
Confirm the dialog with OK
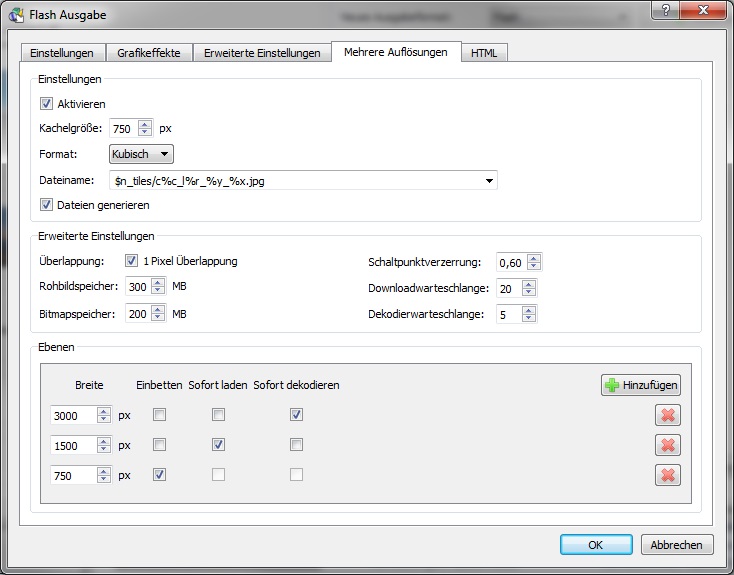596,545
